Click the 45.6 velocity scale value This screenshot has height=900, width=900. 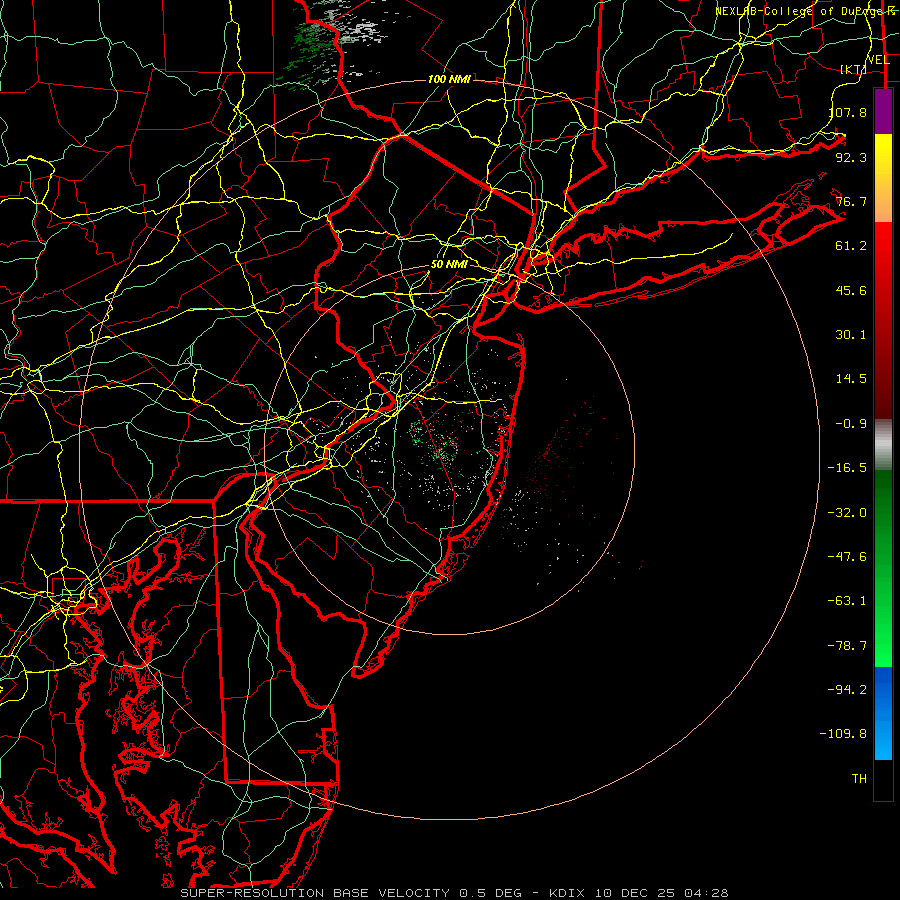pos(851,290)
